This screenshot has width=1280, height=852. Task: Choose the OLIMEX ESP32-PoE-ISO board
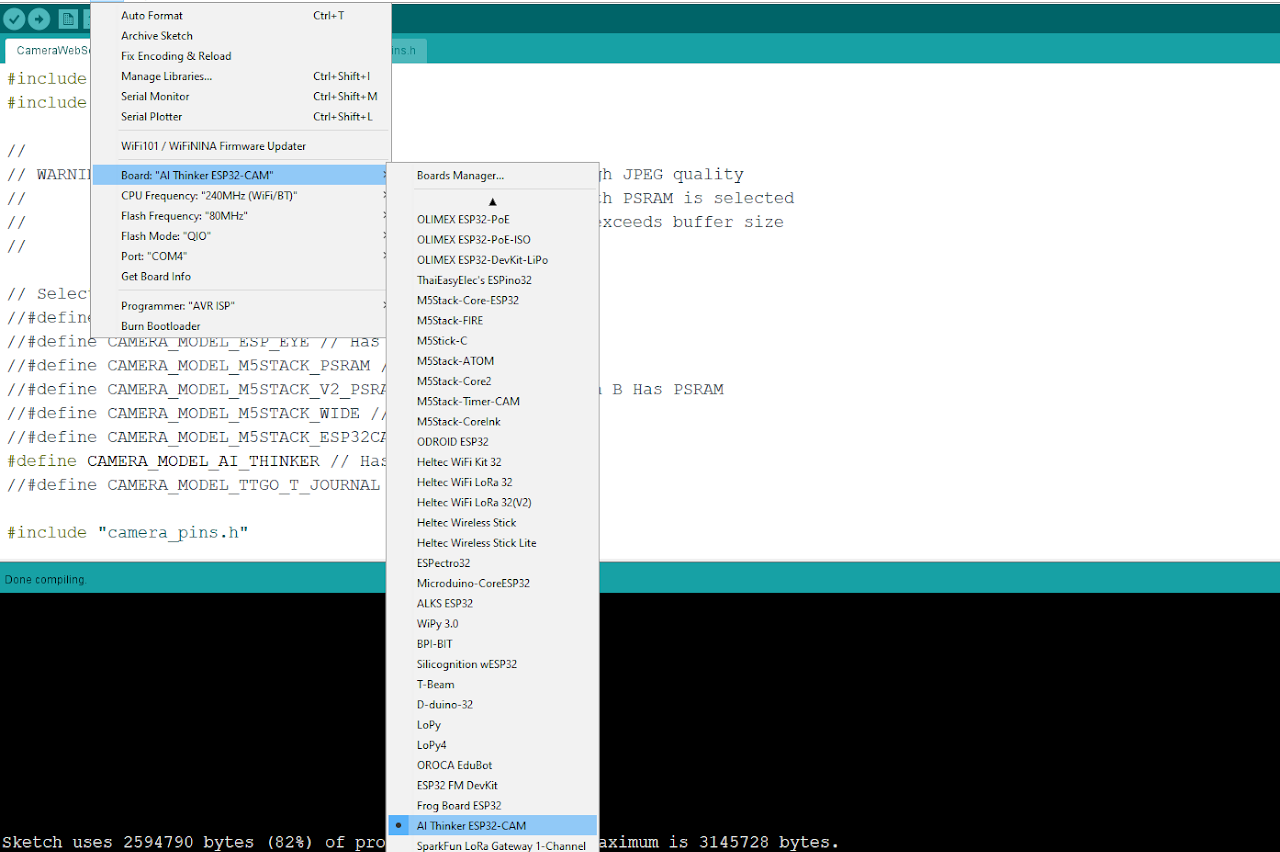click(x=493, y=239)
